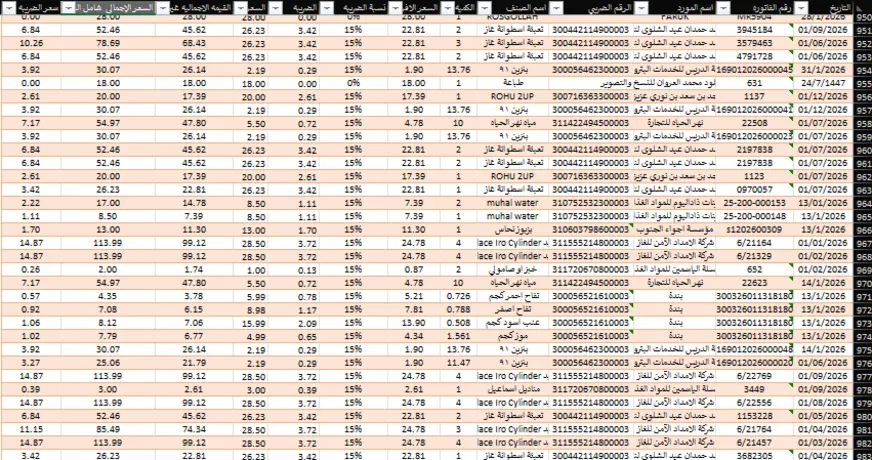Open the التاريخ column filter dropdown
Image resolution: width=872 pixels, height=460 pixels.
click(801, 7)
